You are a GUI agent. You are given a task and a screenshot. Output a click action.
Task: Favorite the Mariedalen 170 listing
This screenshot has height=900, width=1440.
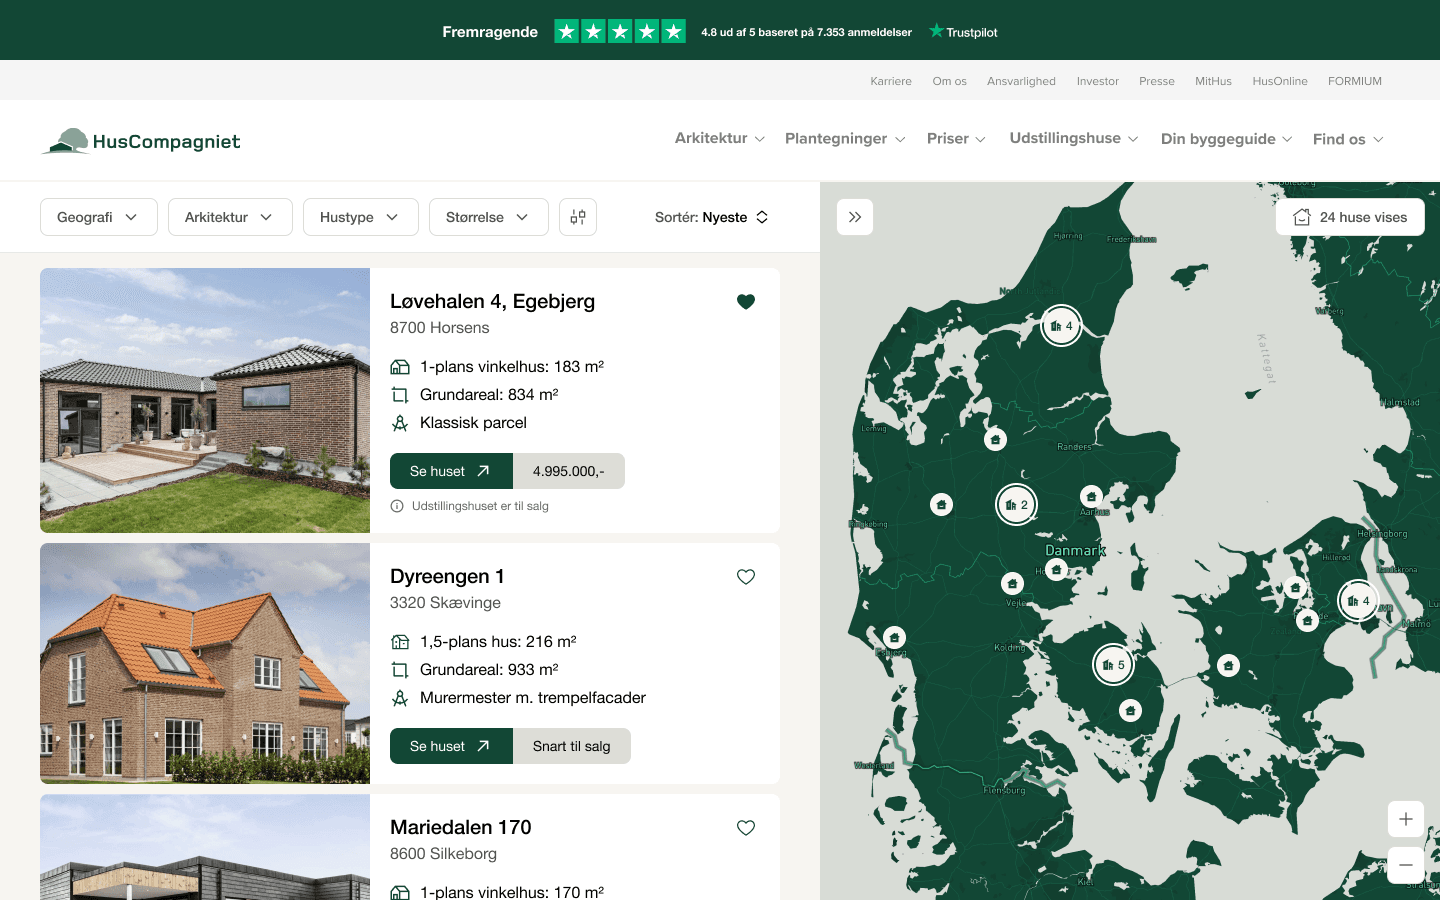tap(746, 828)
